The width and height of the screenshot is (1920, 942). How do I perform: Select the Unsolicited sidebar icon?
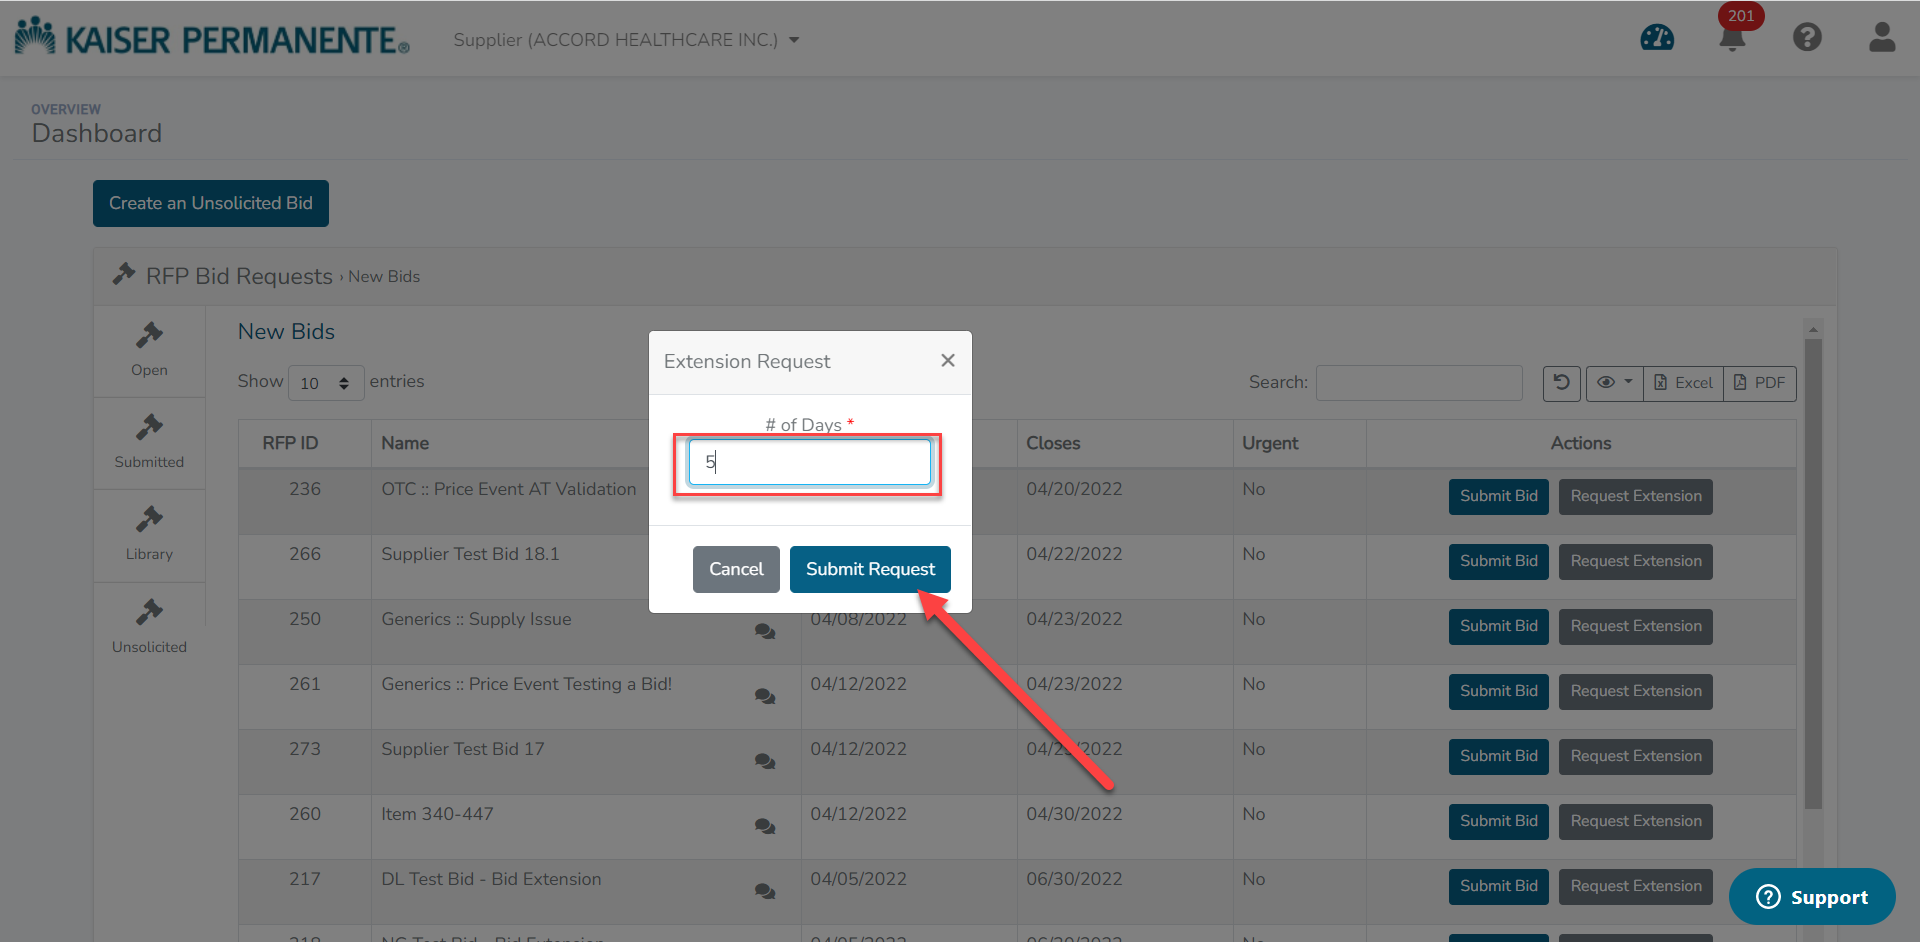149,625
